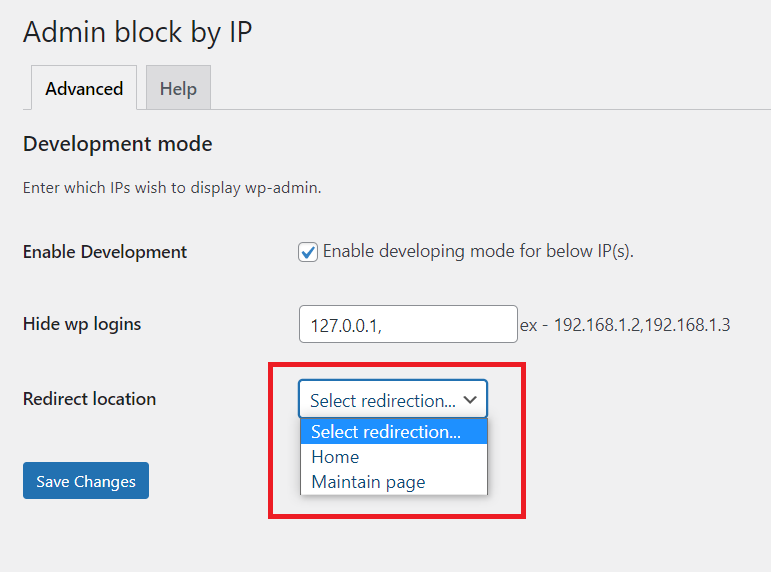
Task: Click the 127.0.0.1 text in the IP field
Action: [346, 326]
